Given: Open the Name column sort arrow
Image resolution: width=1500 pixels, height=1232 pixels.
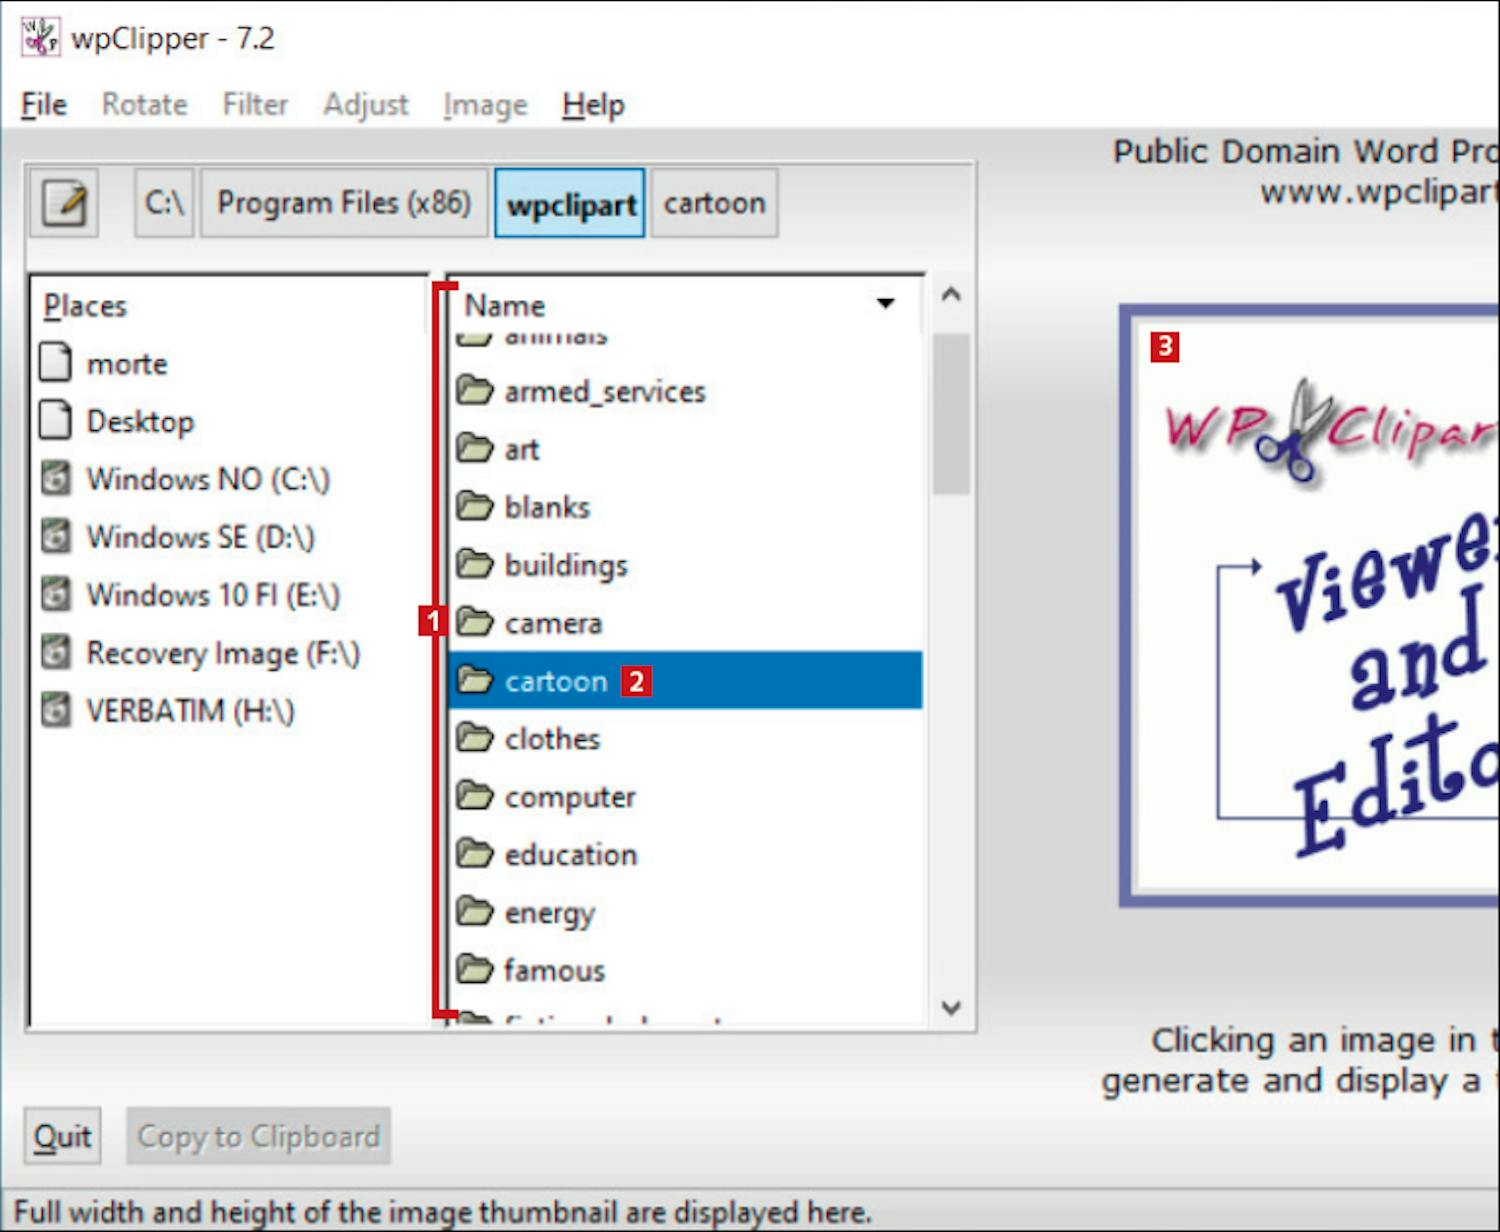Looking at the screenshot, I should [885, 304].
